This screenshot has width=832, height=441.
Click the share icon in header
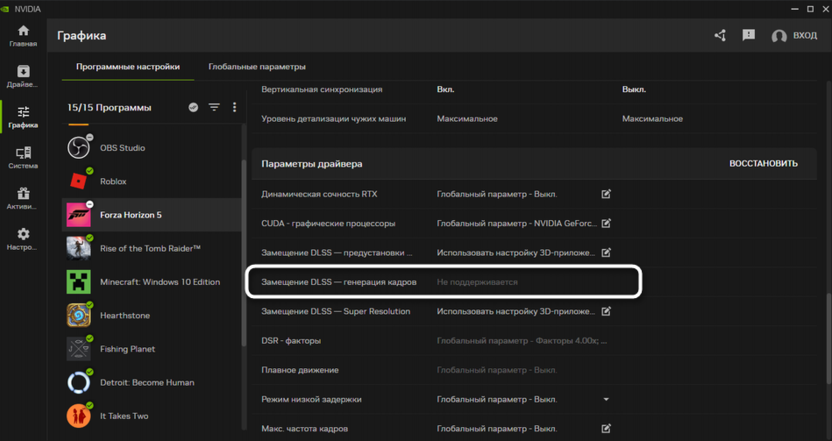[x=720, y=35]
